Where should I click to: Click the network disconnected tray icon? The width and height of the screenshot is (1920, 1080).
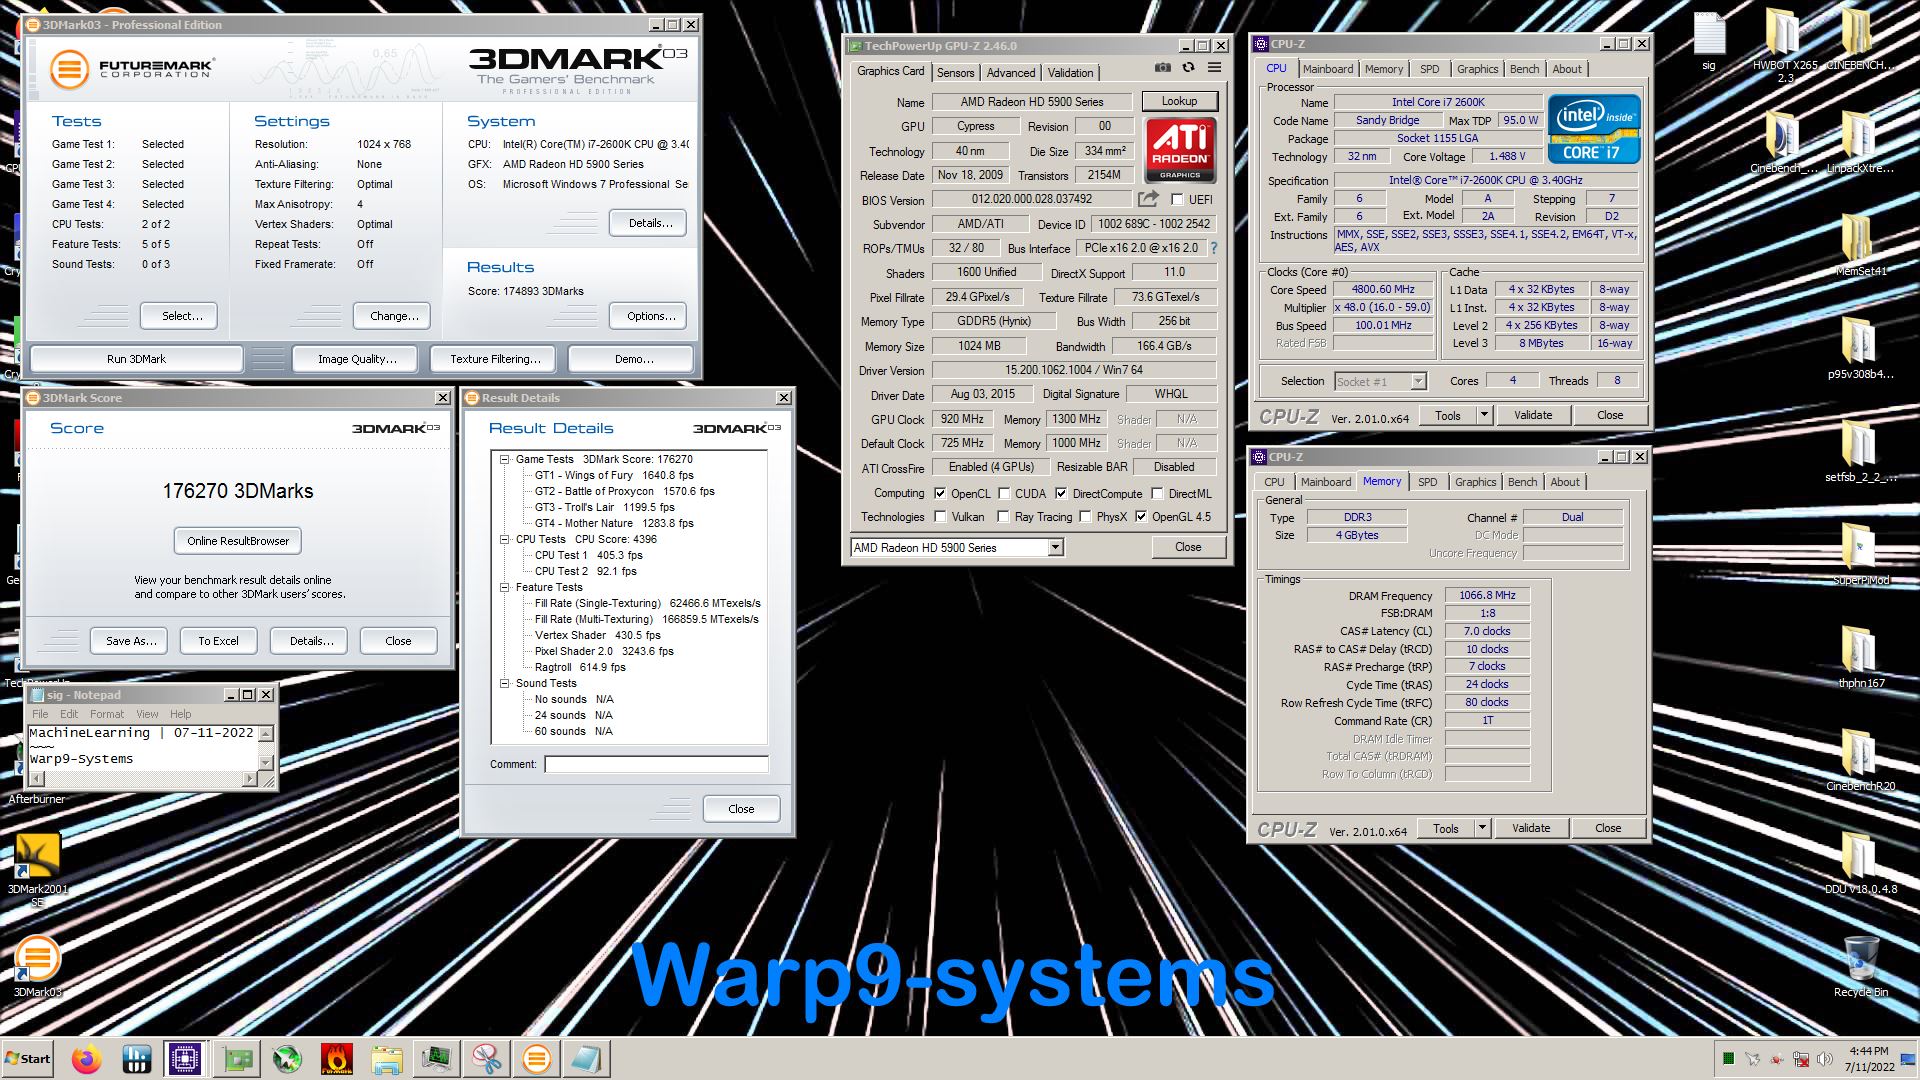point(1800,1059)
